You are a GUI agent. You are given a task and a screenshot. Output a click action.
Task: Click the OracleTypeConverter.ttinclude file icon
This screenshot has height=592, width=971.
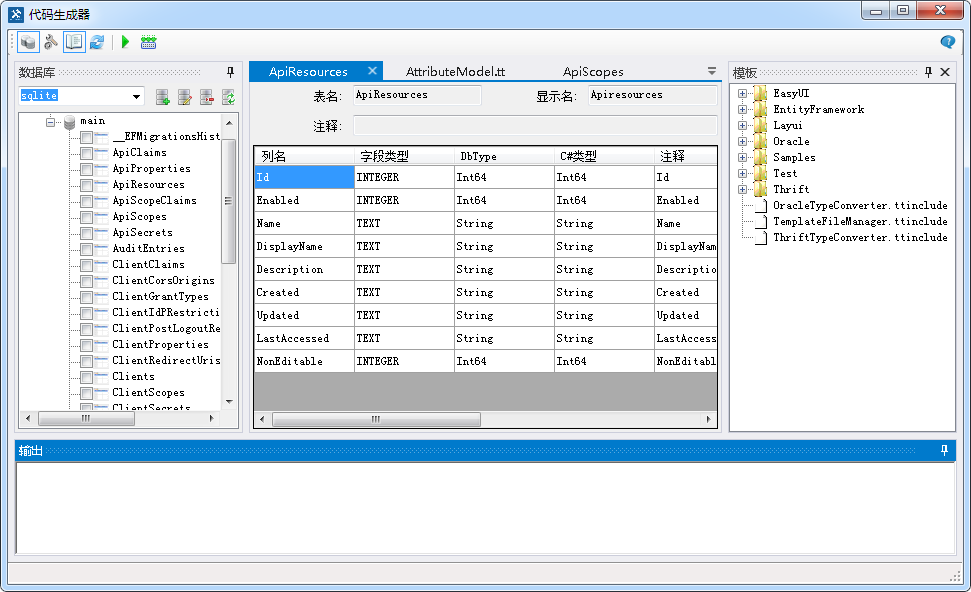761,206
